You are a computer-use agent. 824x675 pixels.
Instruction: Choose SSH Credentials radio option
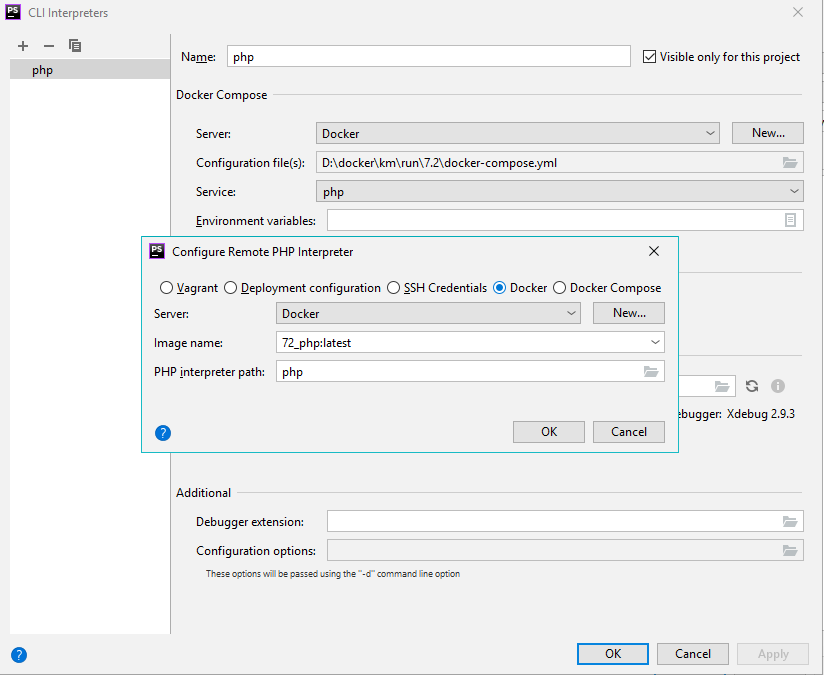tap(394, 288)
